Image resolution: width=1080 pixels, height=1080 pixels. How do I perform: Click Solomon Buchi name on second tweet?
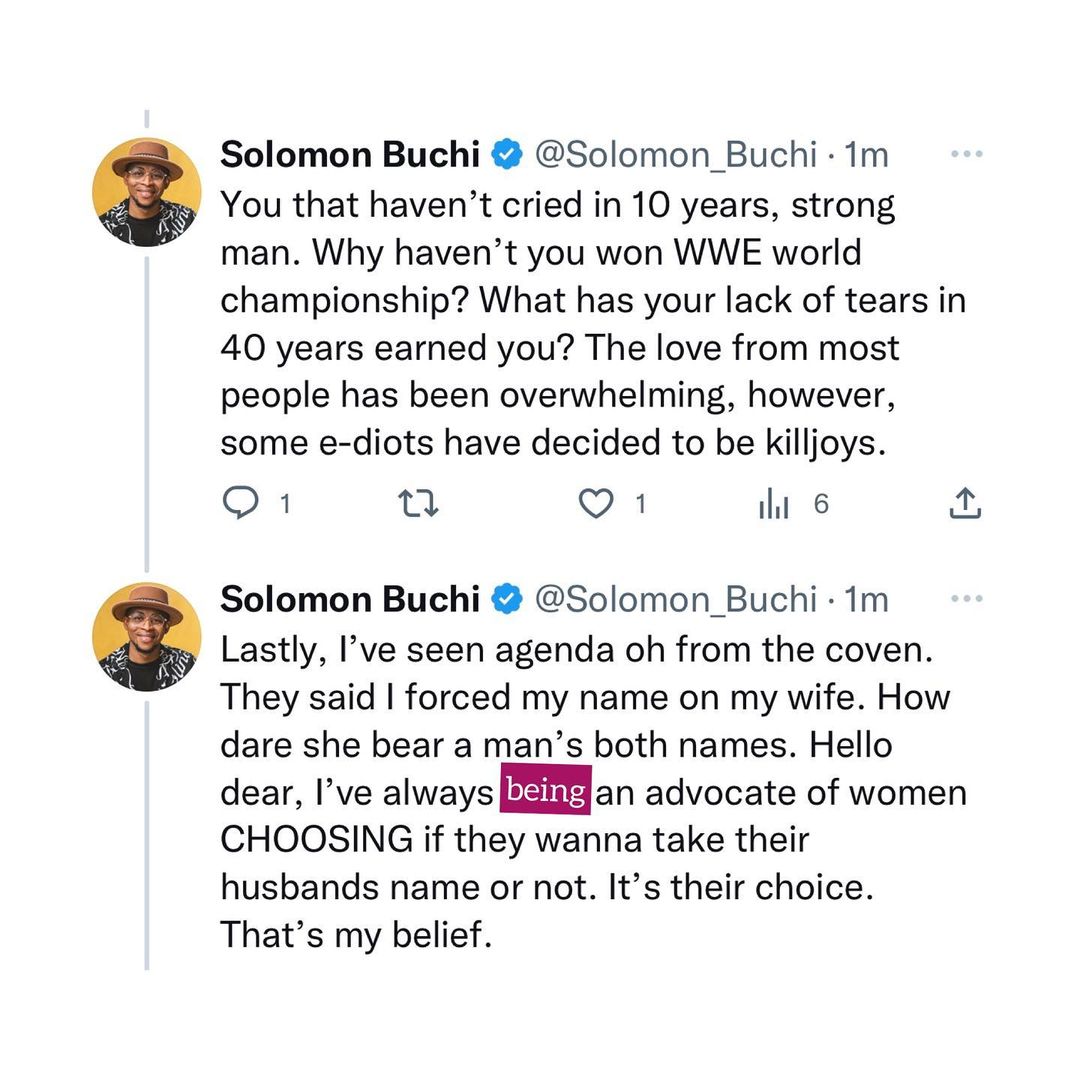[350, 599]
